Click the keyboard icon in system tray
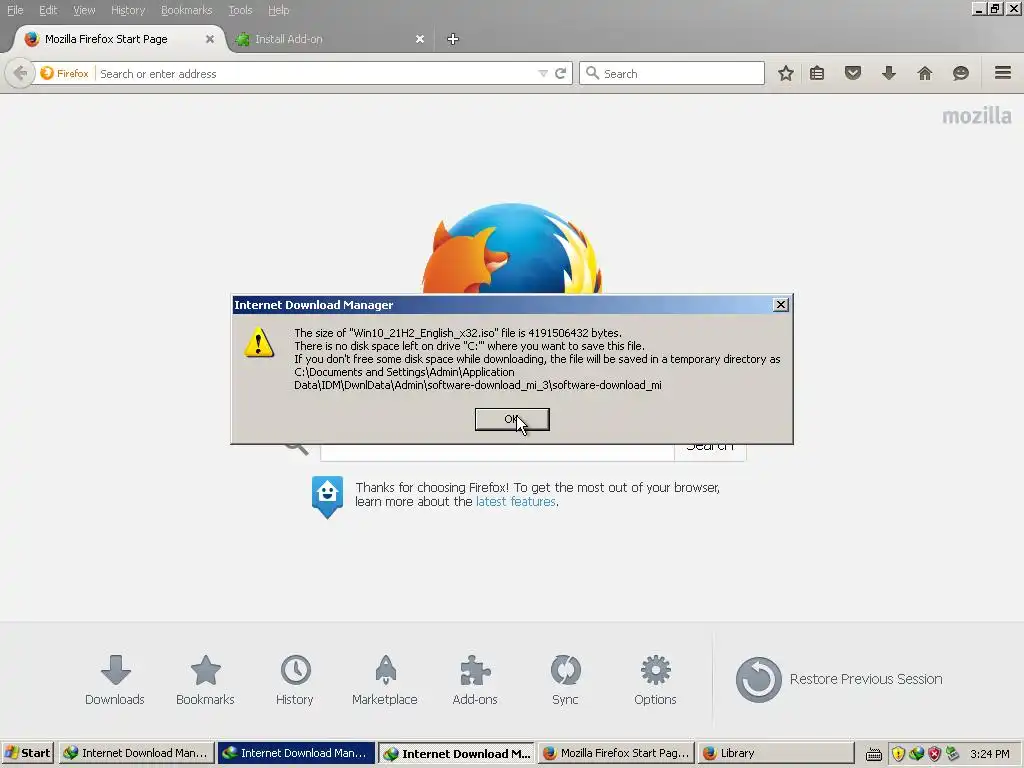 (x=874, y=754)
